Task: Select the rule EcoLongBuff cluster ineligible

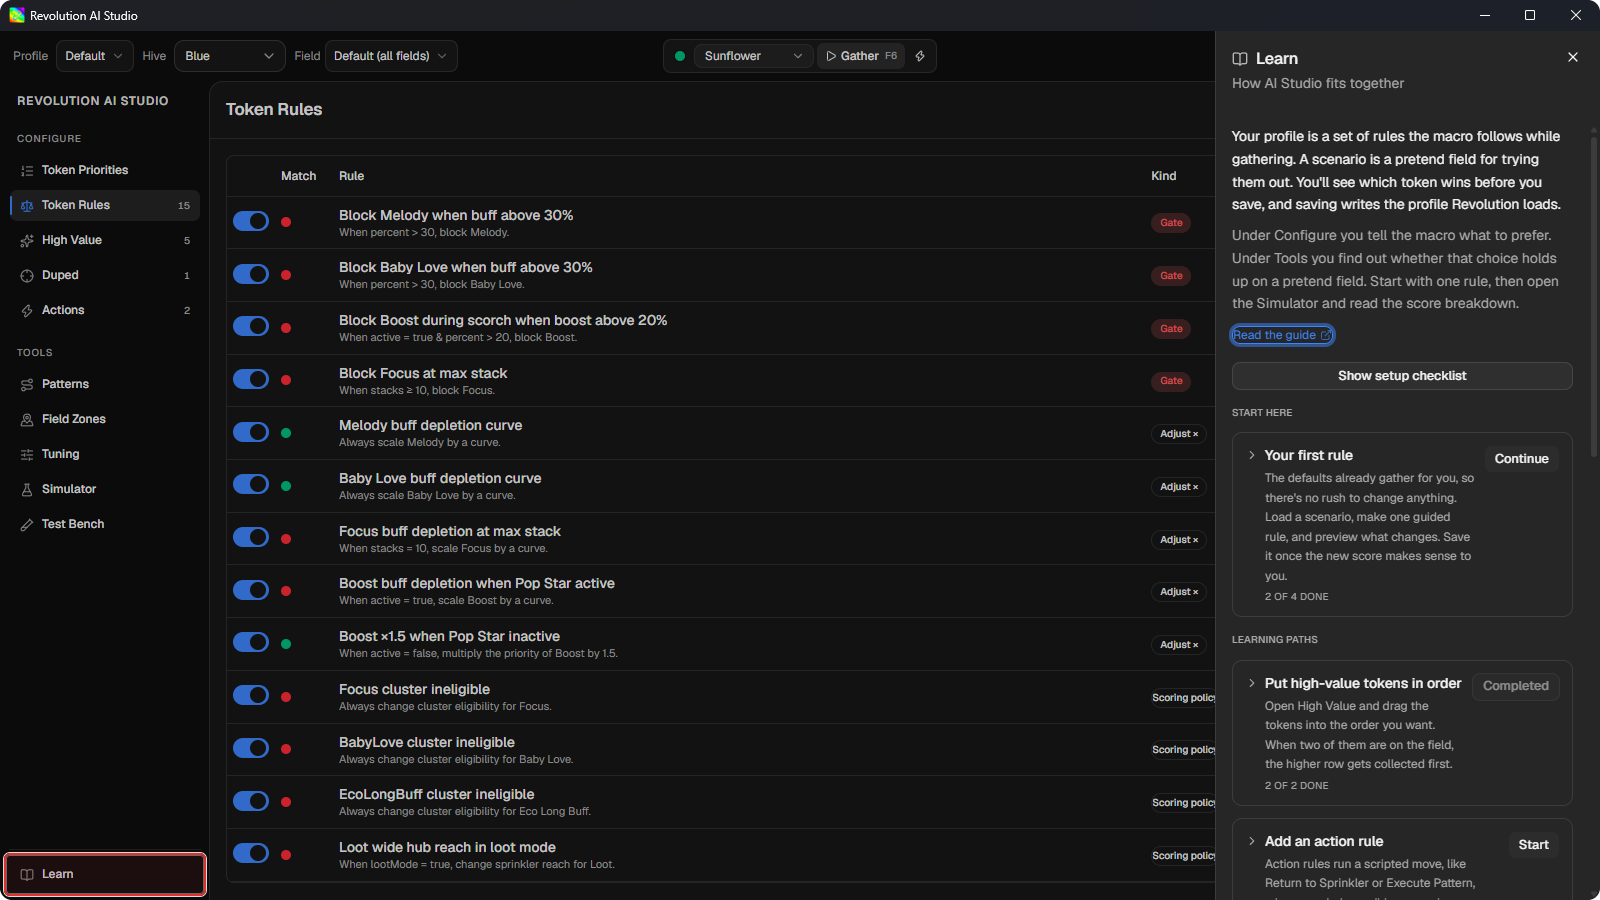Action: [x=720, y=802]
